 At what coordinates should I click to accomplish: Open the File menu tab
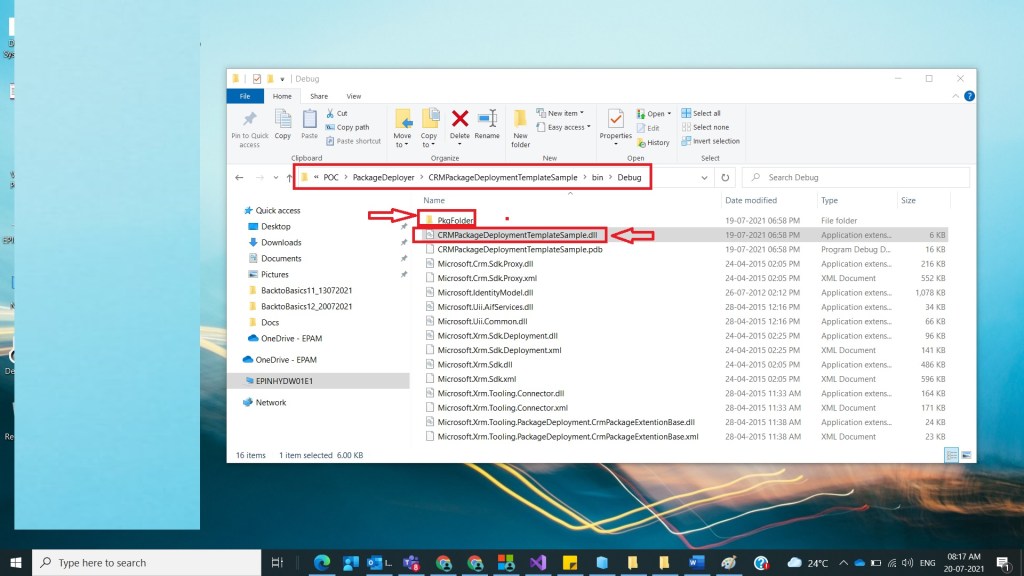coord(245,96)
